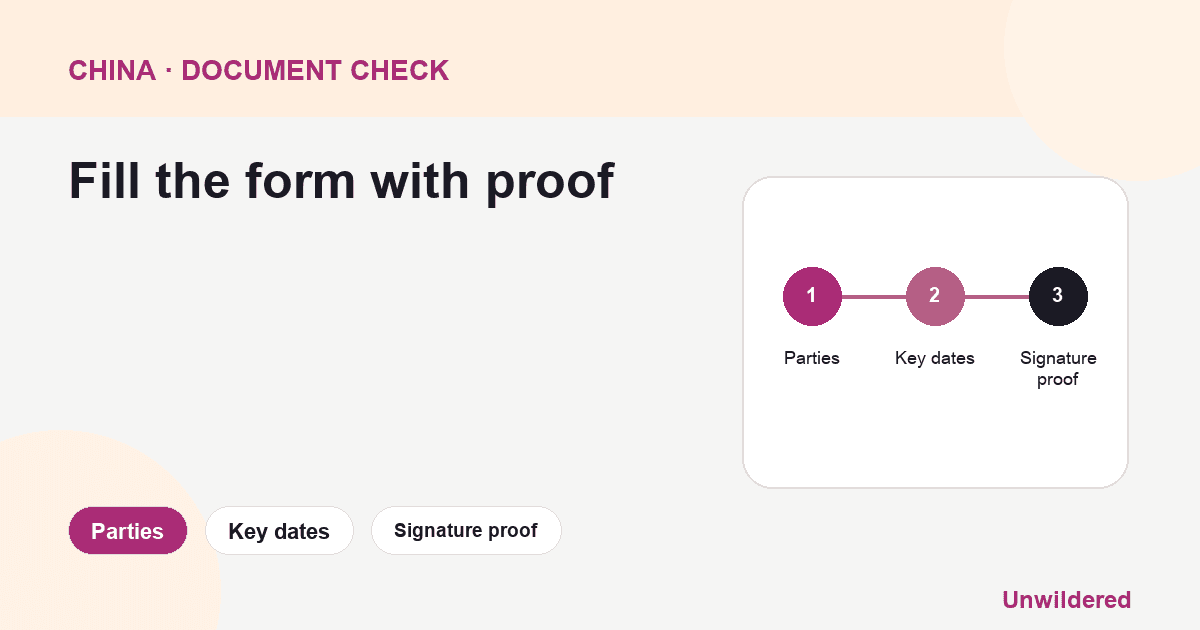The width and height of the screenshot is (1200, 630).
Task: Open the Unwildered brand link
Action: pos(1066,600)
